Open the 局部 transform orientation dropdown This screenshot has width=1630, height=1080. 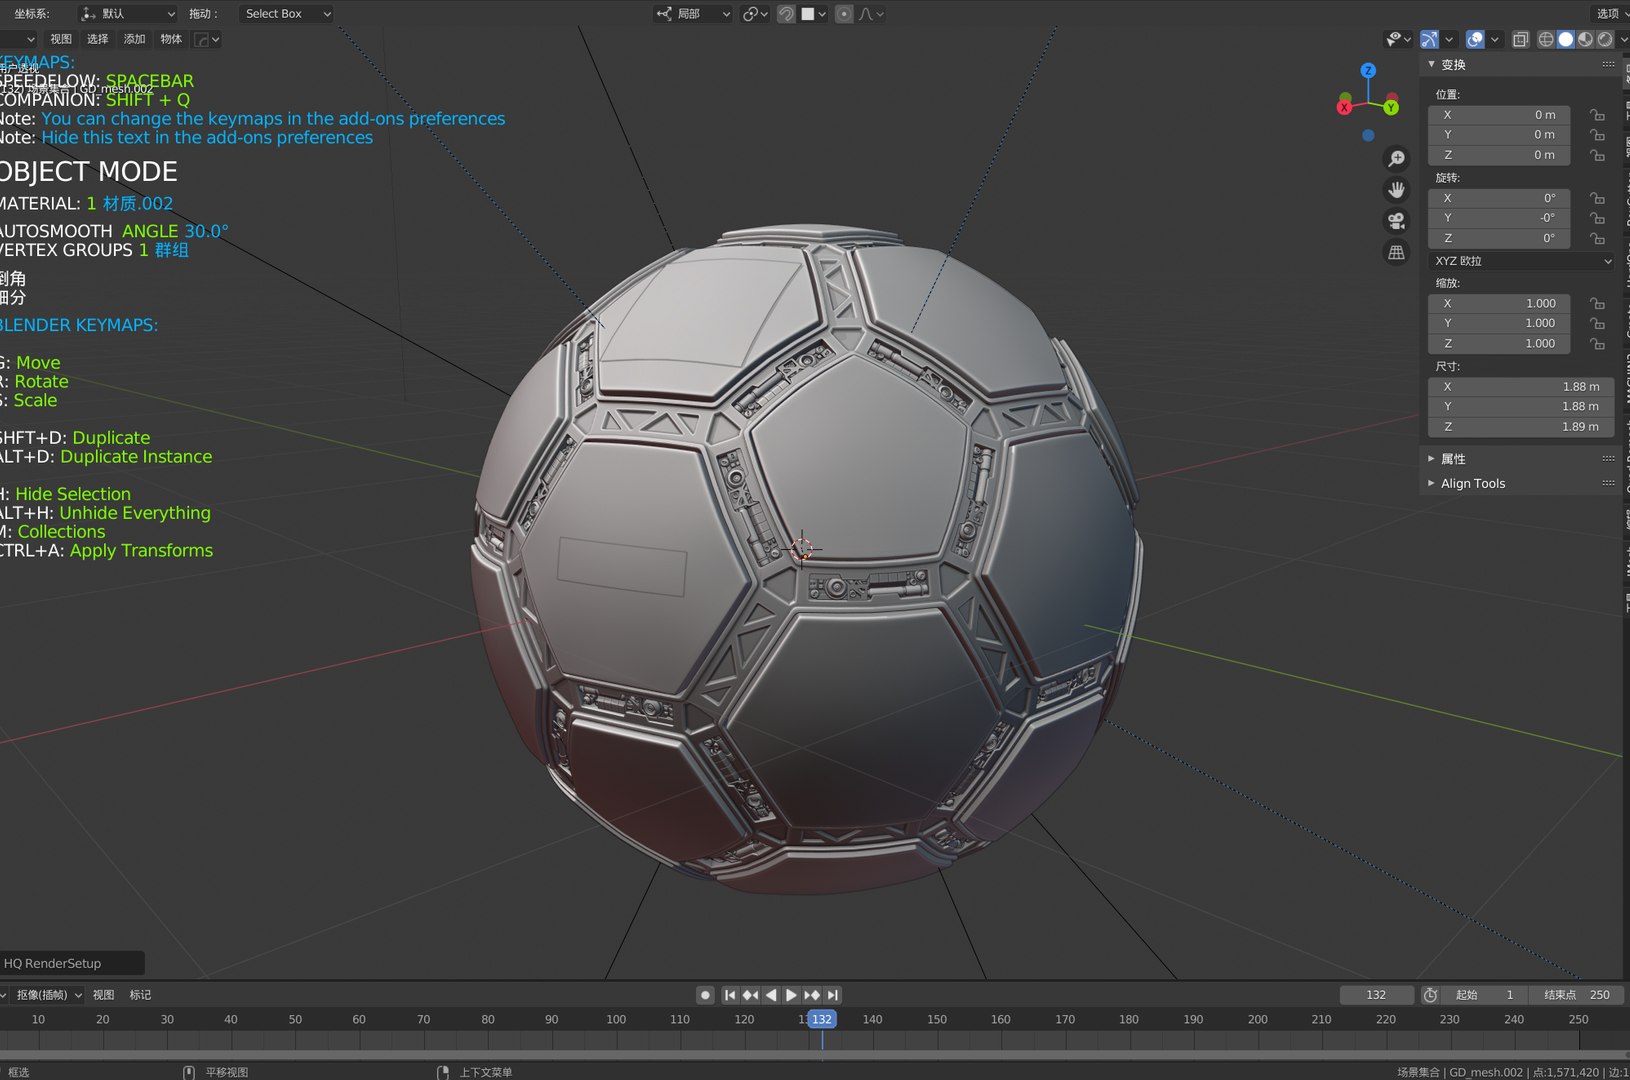point(694,14)
